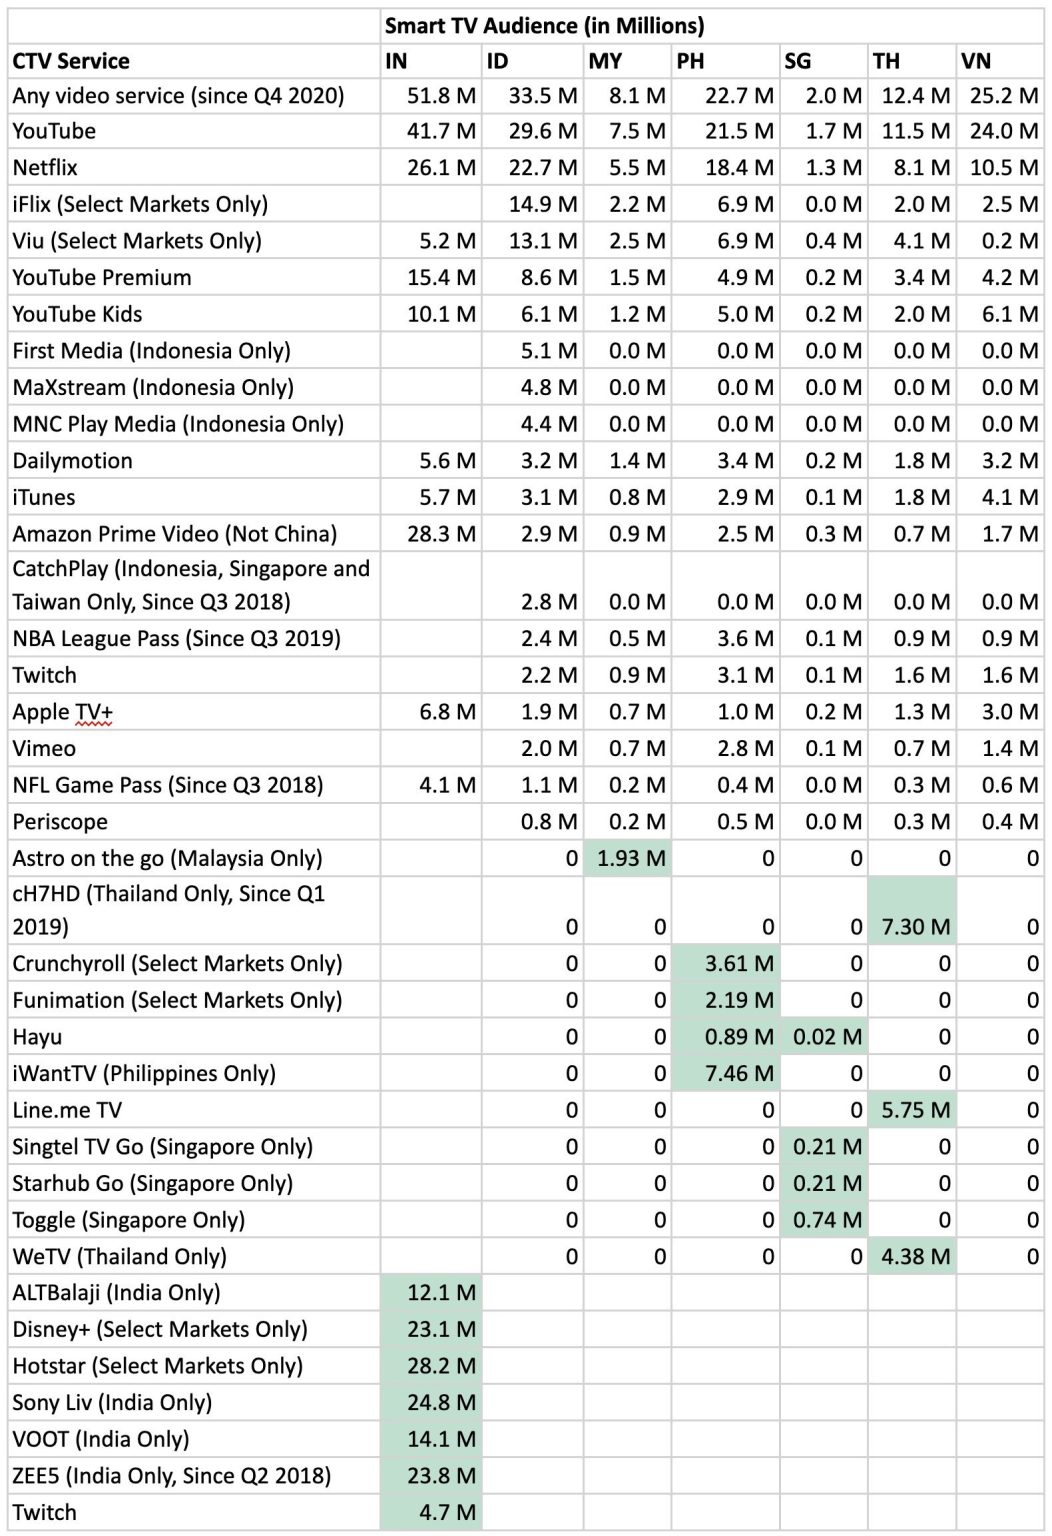This screenshot has width=1052, height=1536.
Task: Select Hayu's 0.02 M Singapore cell
Action: coord(823,1037)
